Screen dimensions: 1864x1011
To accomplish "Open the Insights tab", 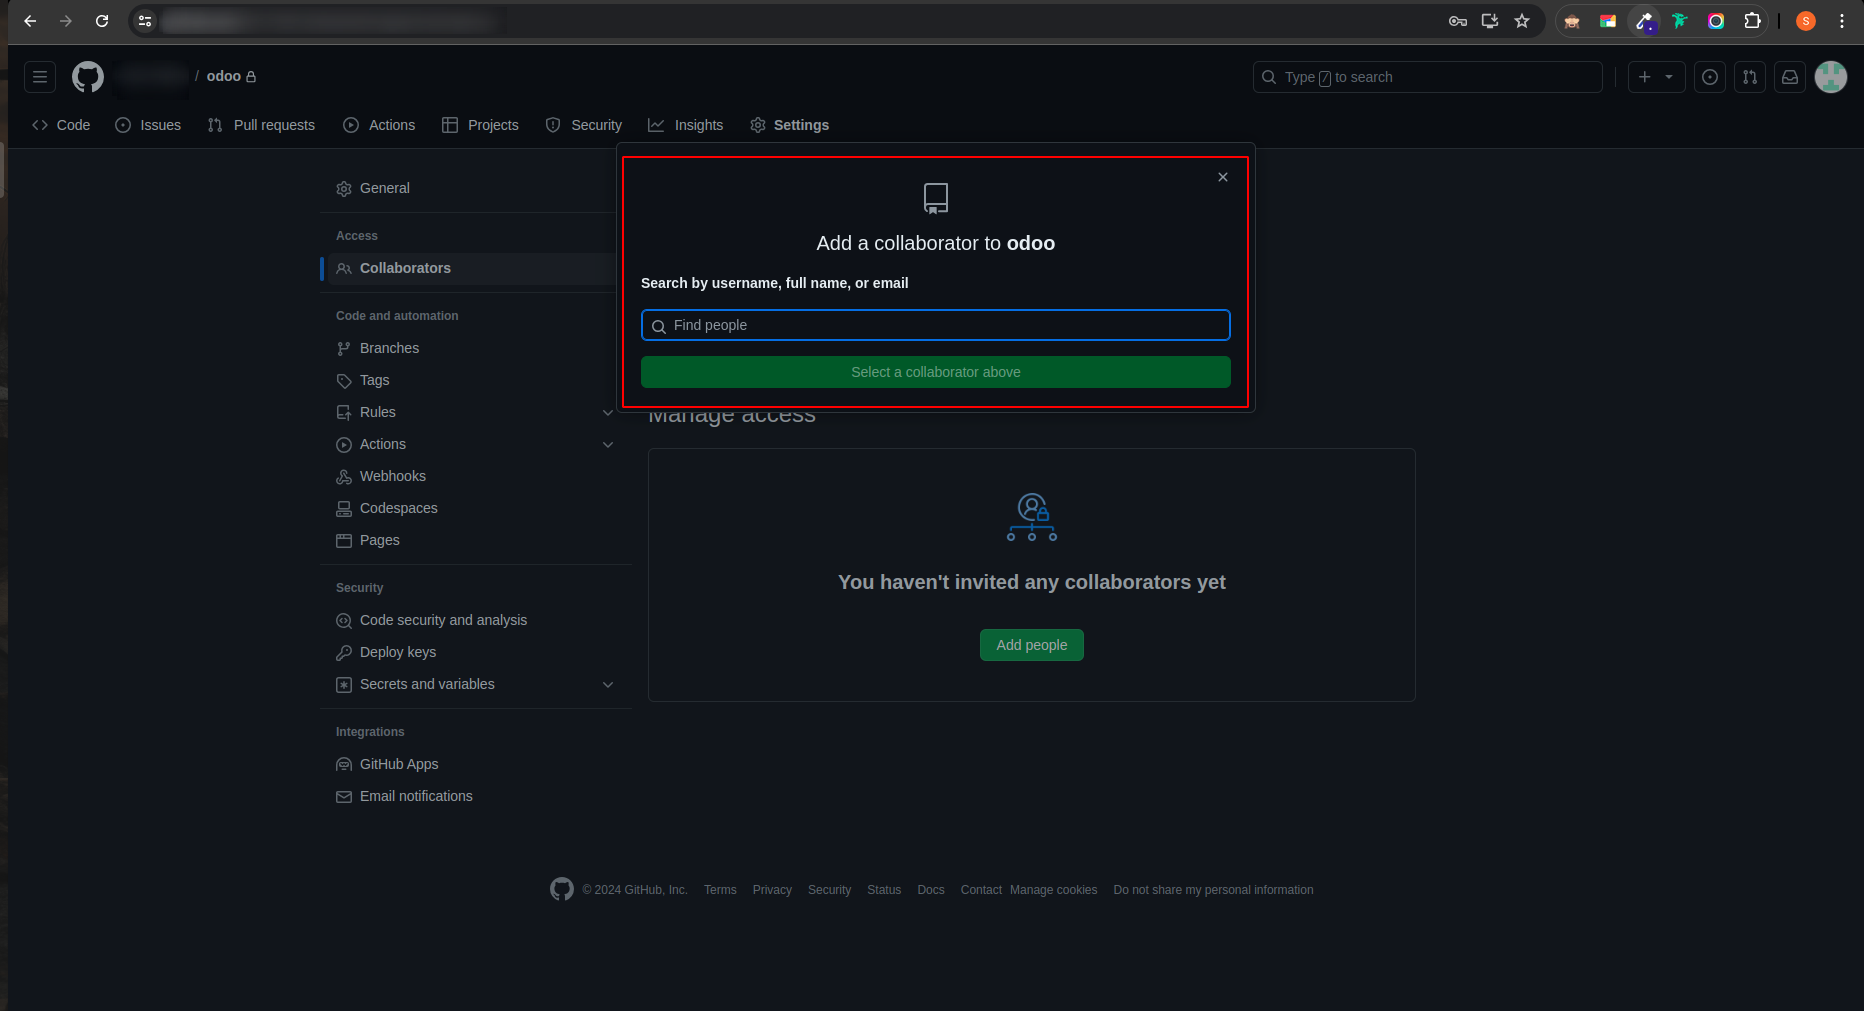I will (686, 125).
